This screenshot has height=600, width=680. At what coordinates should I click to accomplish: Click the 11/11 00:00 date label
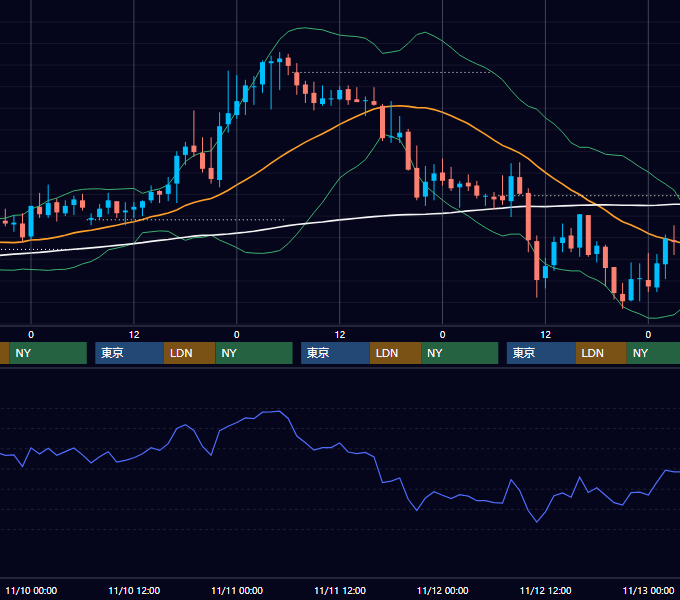click(237, 590)
